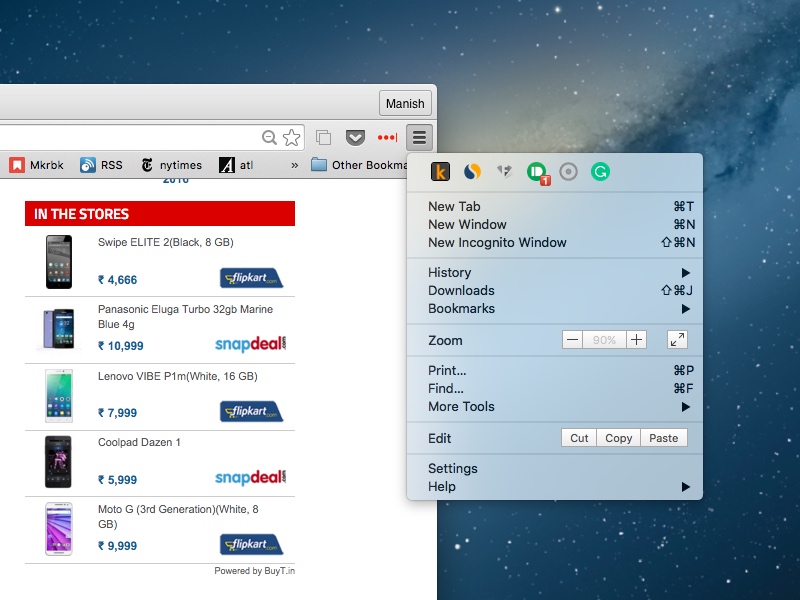Open Panasonic Eluga Turbo 32gb Marine Blue link
This screenshot has width=800, height=600.
[185, 317]
